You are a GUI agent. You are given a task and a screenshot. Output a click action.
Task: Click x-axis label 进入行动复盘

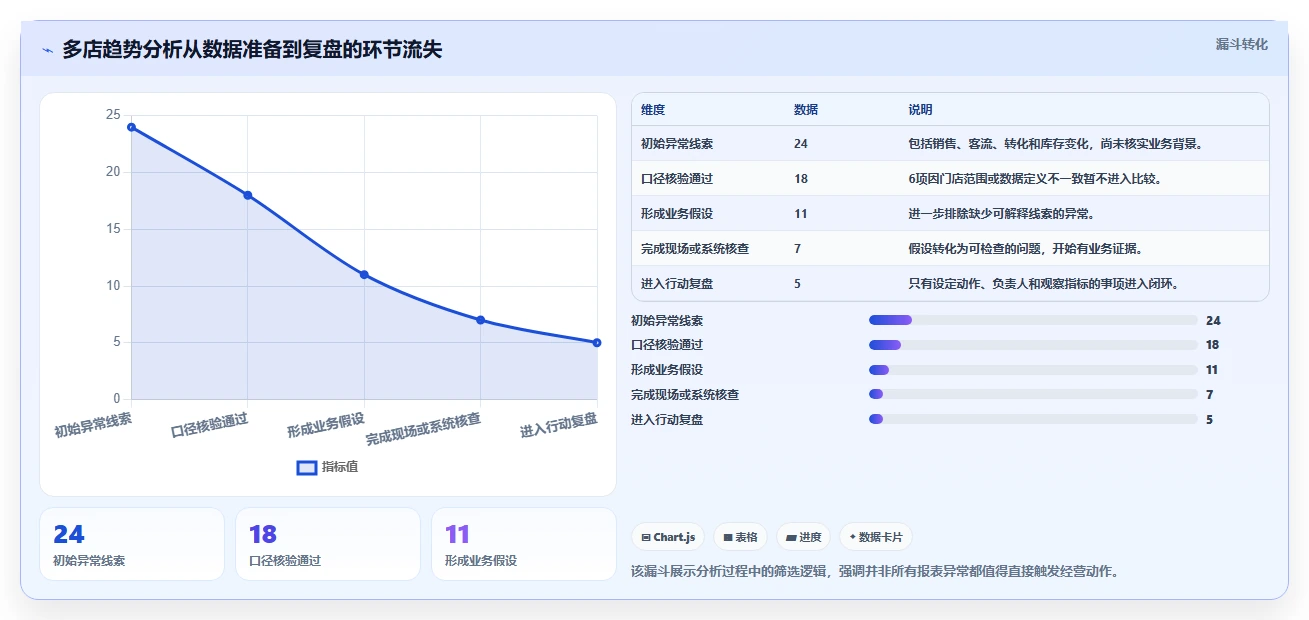tap(559, 425)
